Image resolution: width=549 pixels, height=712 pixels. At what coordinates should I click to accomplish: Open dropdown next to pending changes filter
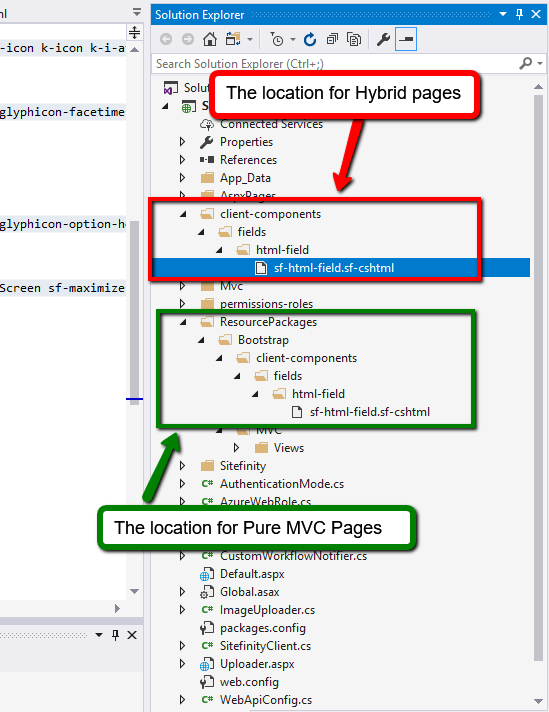293,40
